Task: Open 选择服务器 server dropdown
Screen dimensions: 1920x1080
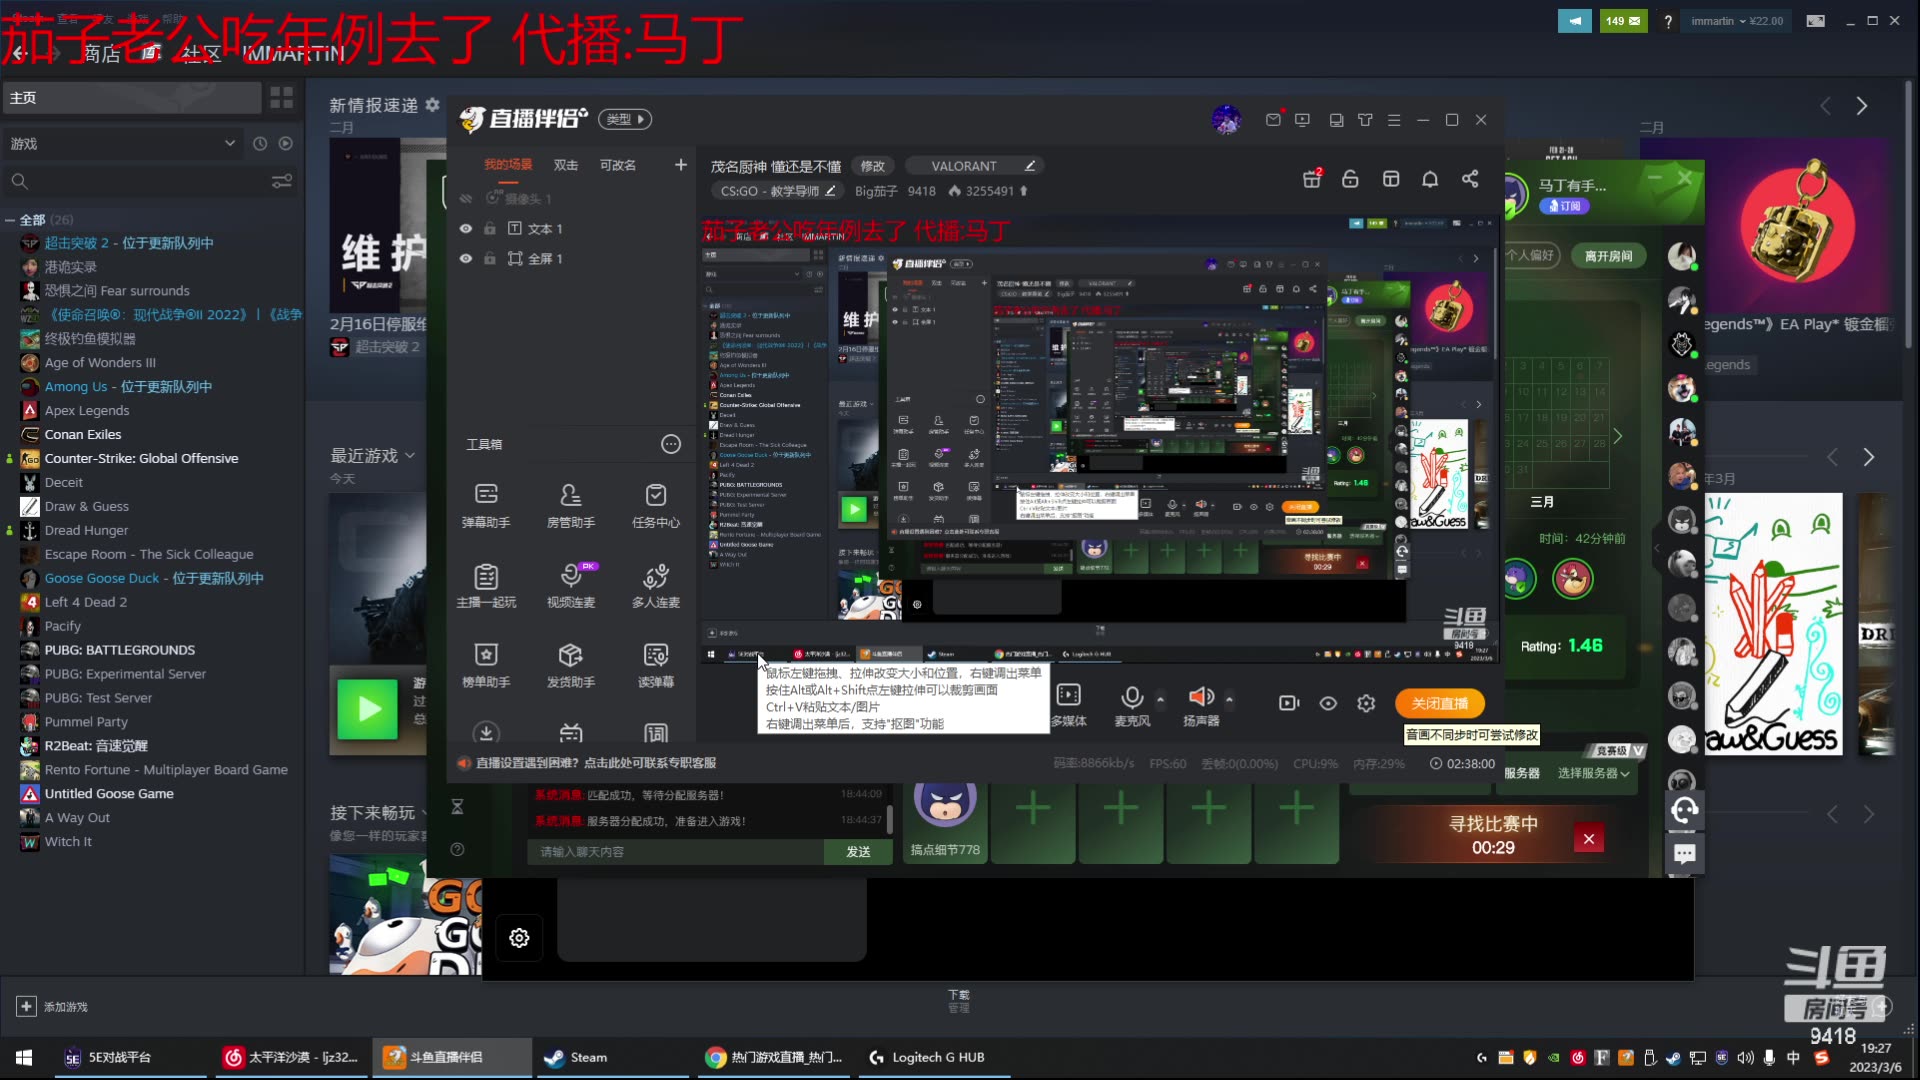Action: [x=1593, y=773]
